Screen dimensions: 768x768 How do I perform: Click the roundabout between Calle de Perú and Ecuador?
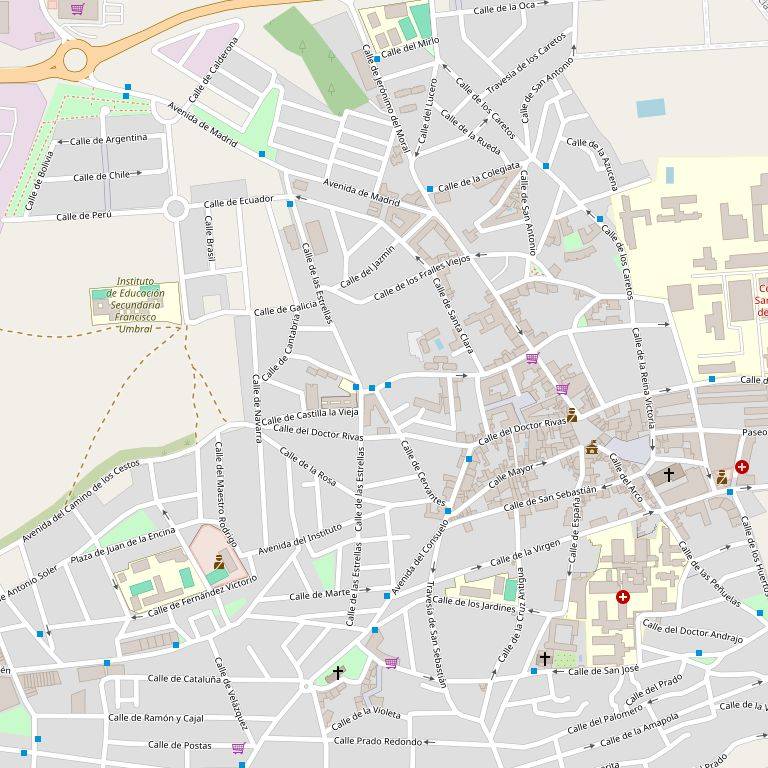point(176,209)
